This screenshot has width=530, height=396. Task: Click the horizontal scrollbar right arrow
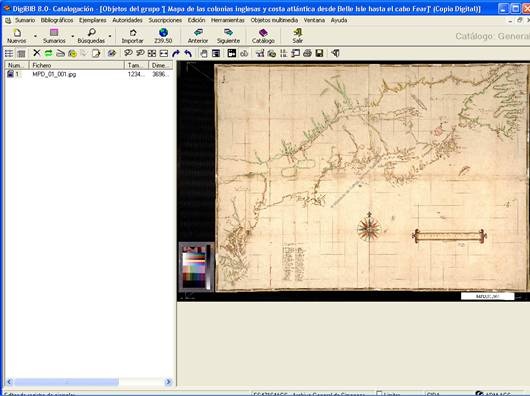[x=168, y=382]
